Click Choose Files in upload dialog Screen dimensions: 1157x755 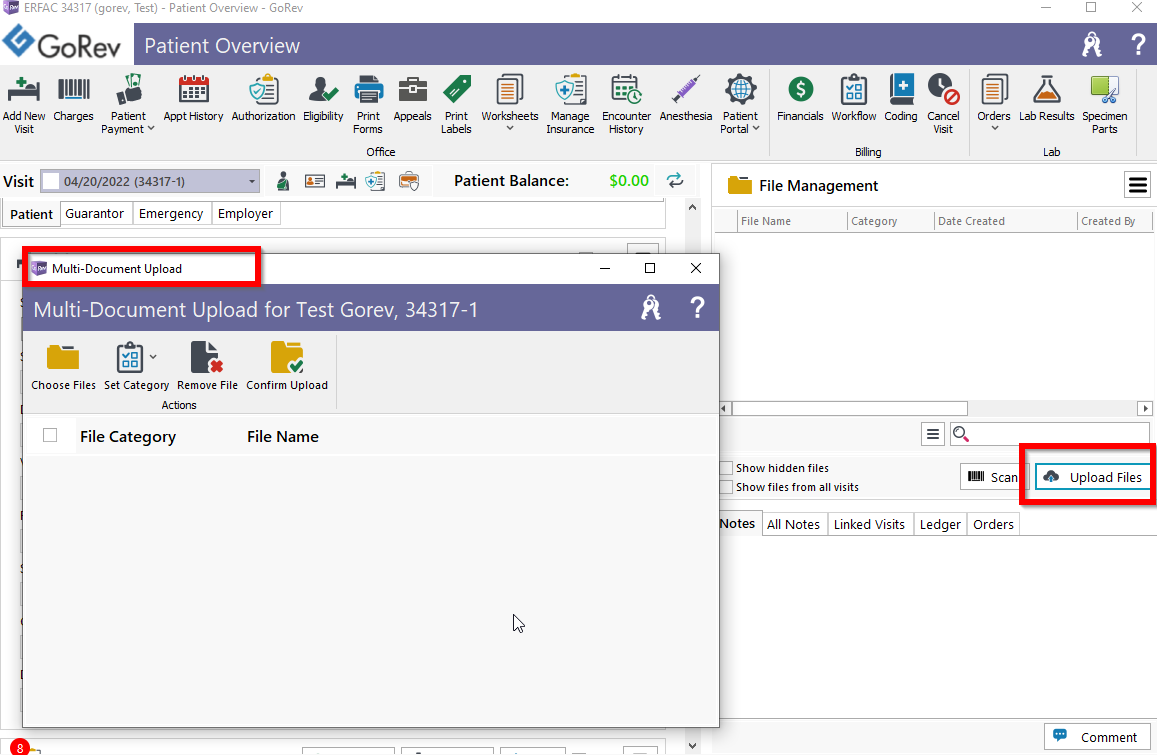[63, 366]
